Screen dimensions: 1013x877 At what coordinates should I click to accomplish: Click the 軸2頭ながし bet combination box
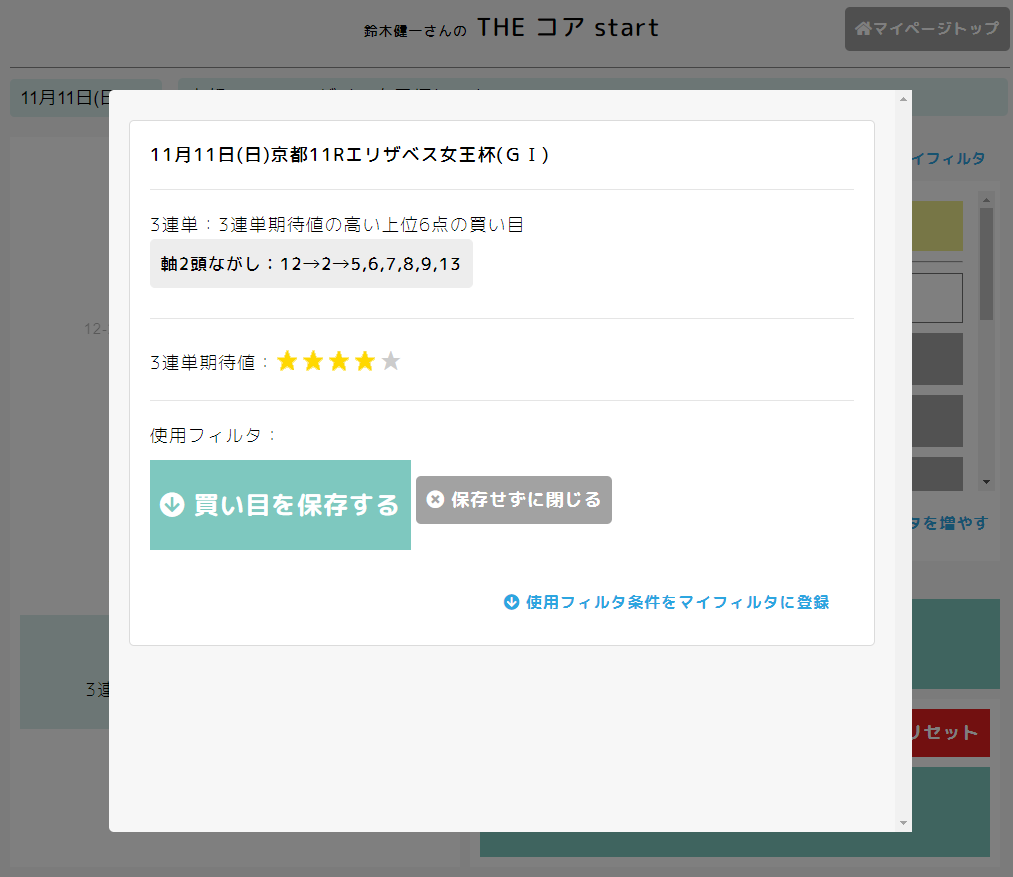click(311, 264)
